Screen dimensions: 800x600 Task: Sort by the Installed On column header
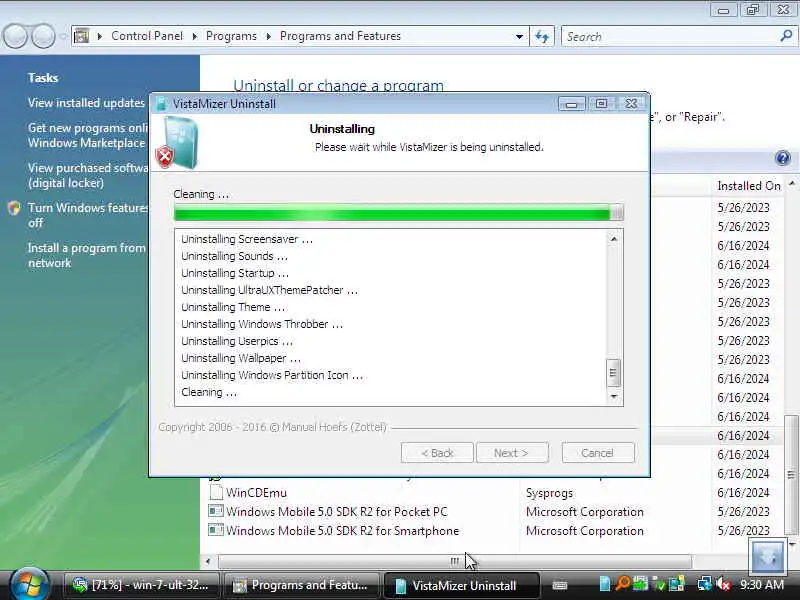[x=748, y=186]
